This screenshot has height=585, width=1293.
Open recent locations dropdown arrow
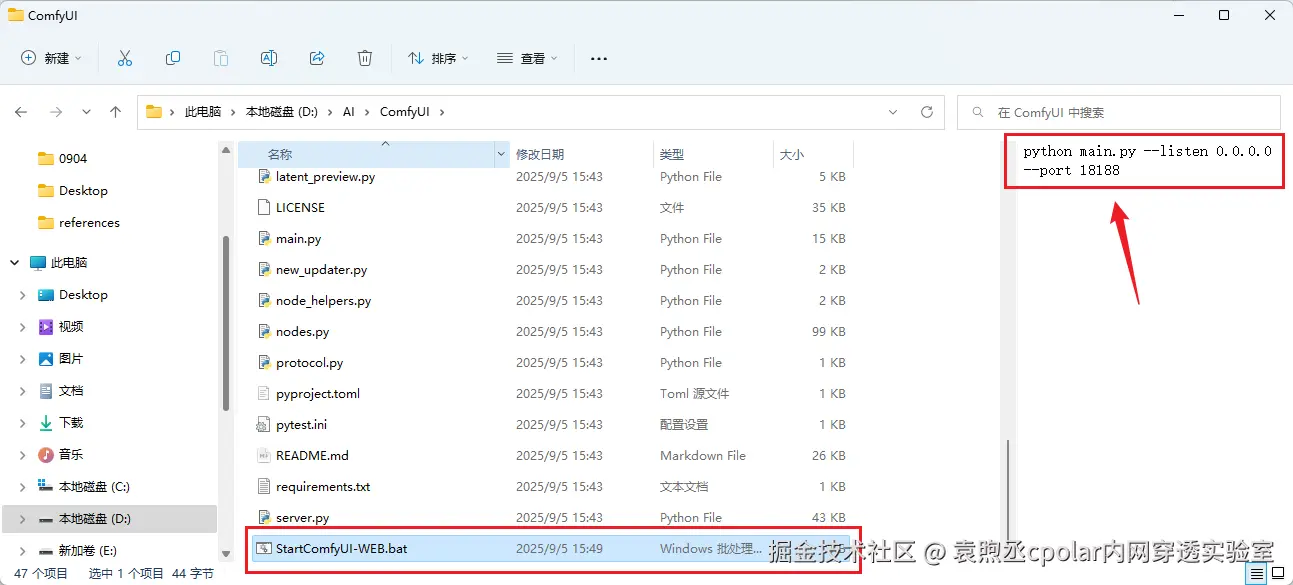coord(86,112)
